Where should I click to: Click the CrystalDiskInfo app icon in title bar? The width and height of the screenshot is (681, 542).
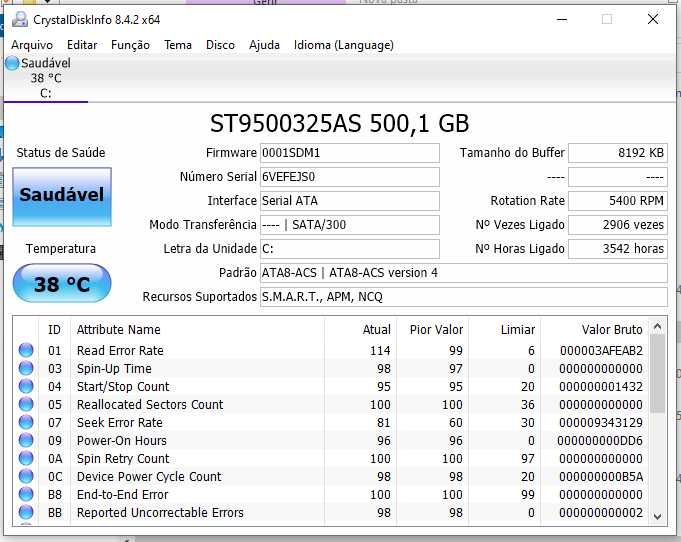point(20,20)
